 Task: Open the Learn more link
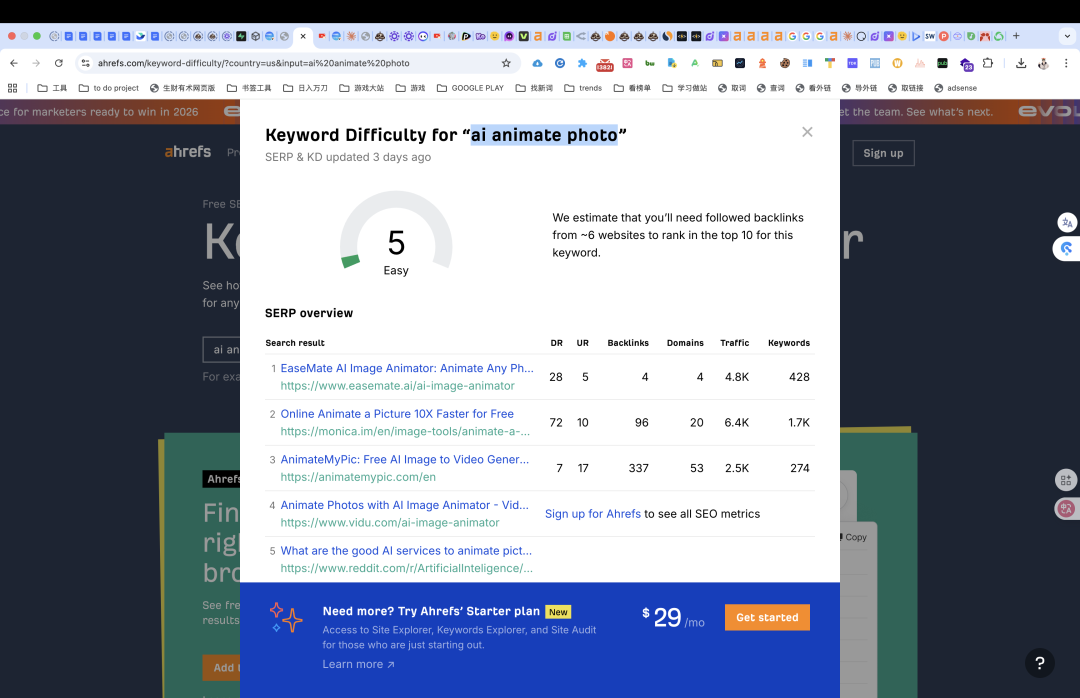[358, 664]
